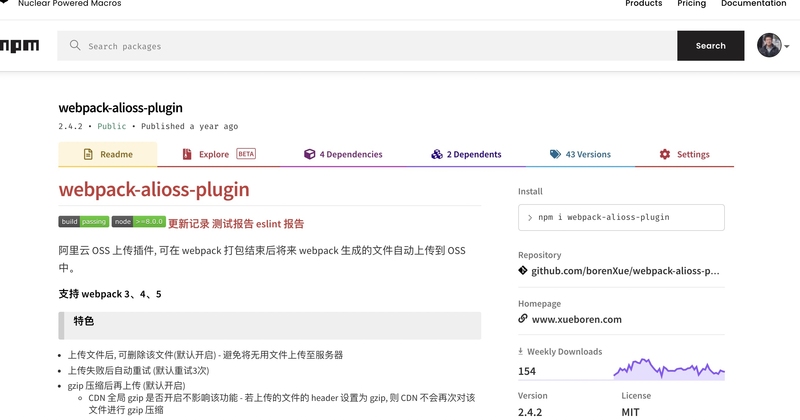Click the Install section label
Image resolution: width=800 pixels, height=420 pixels.
tap(530, 191)
